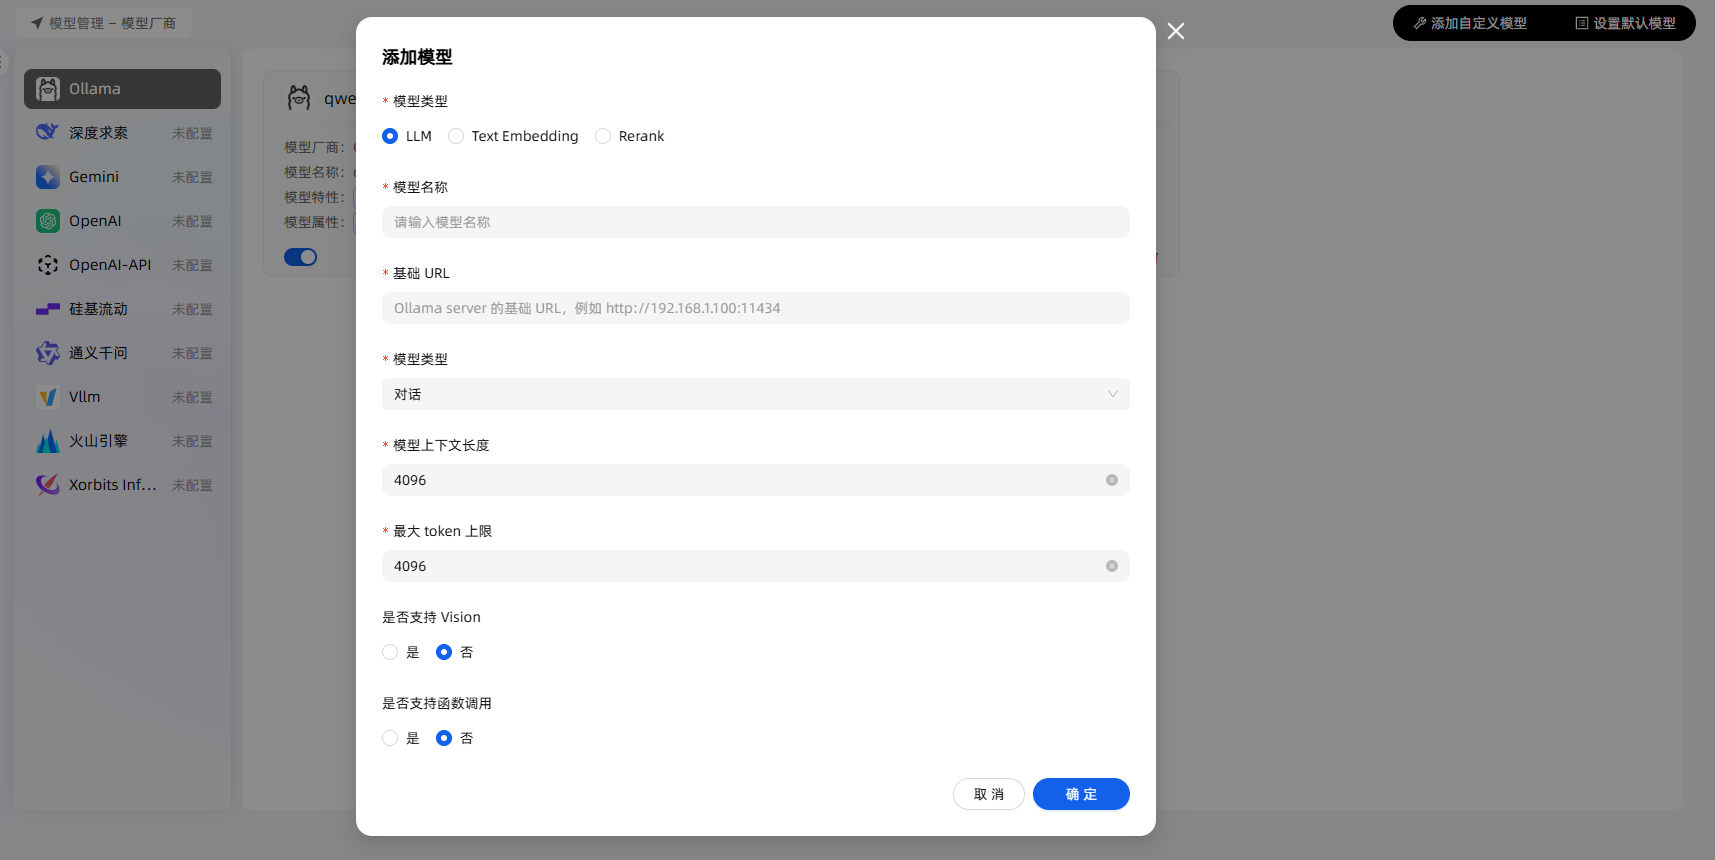Clear the 最大 token 上限 field value
Image resolution: width=1715 pixels, height=860 pixels.
(1111, 566)
